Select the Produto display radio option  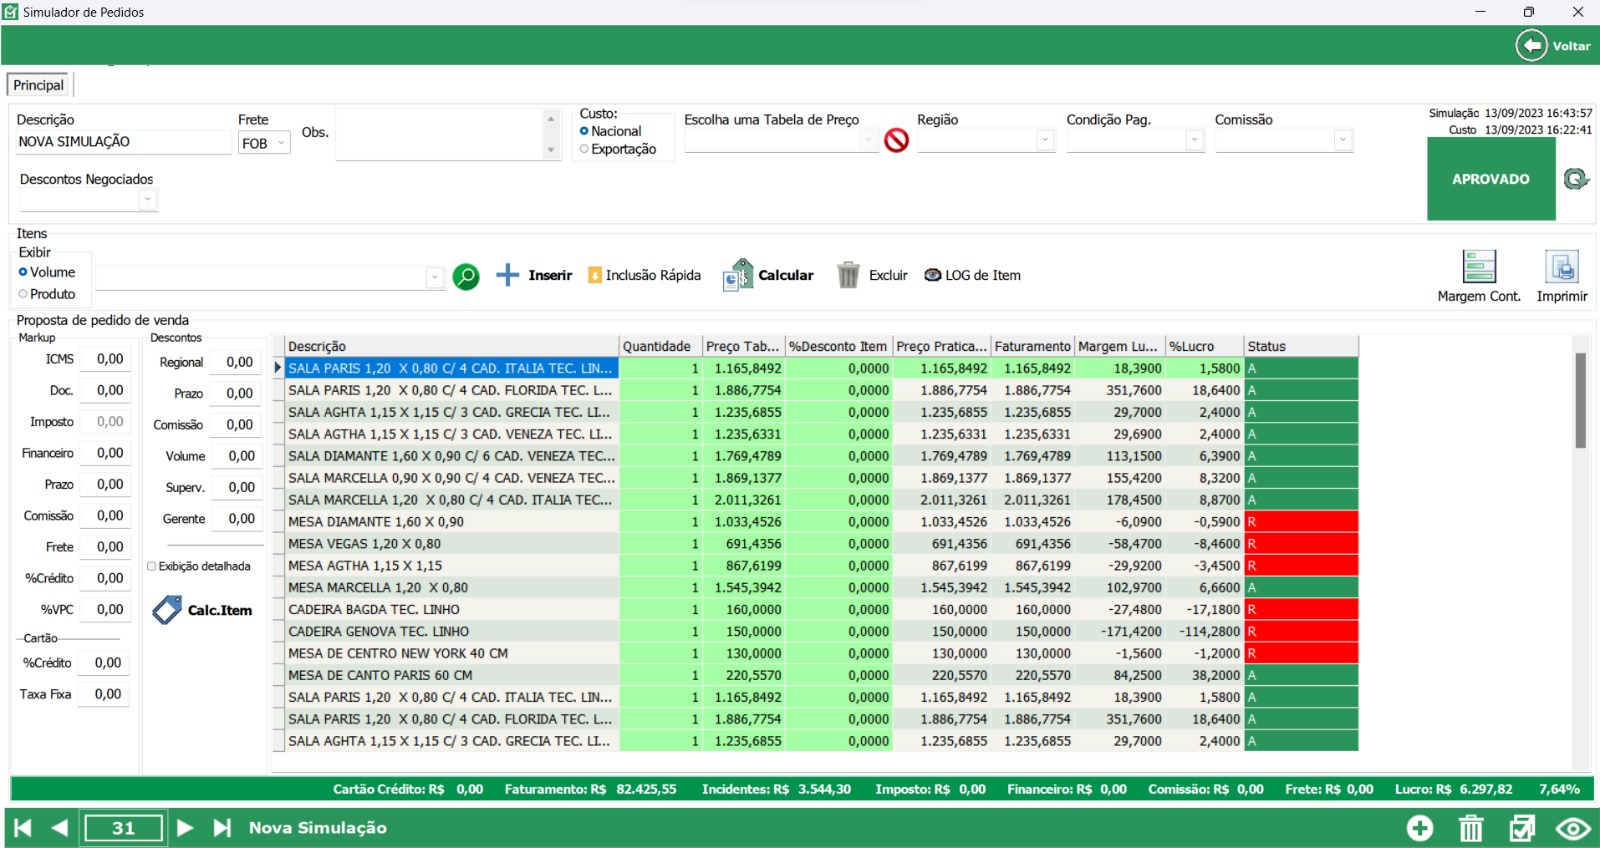tap(24, 294)
